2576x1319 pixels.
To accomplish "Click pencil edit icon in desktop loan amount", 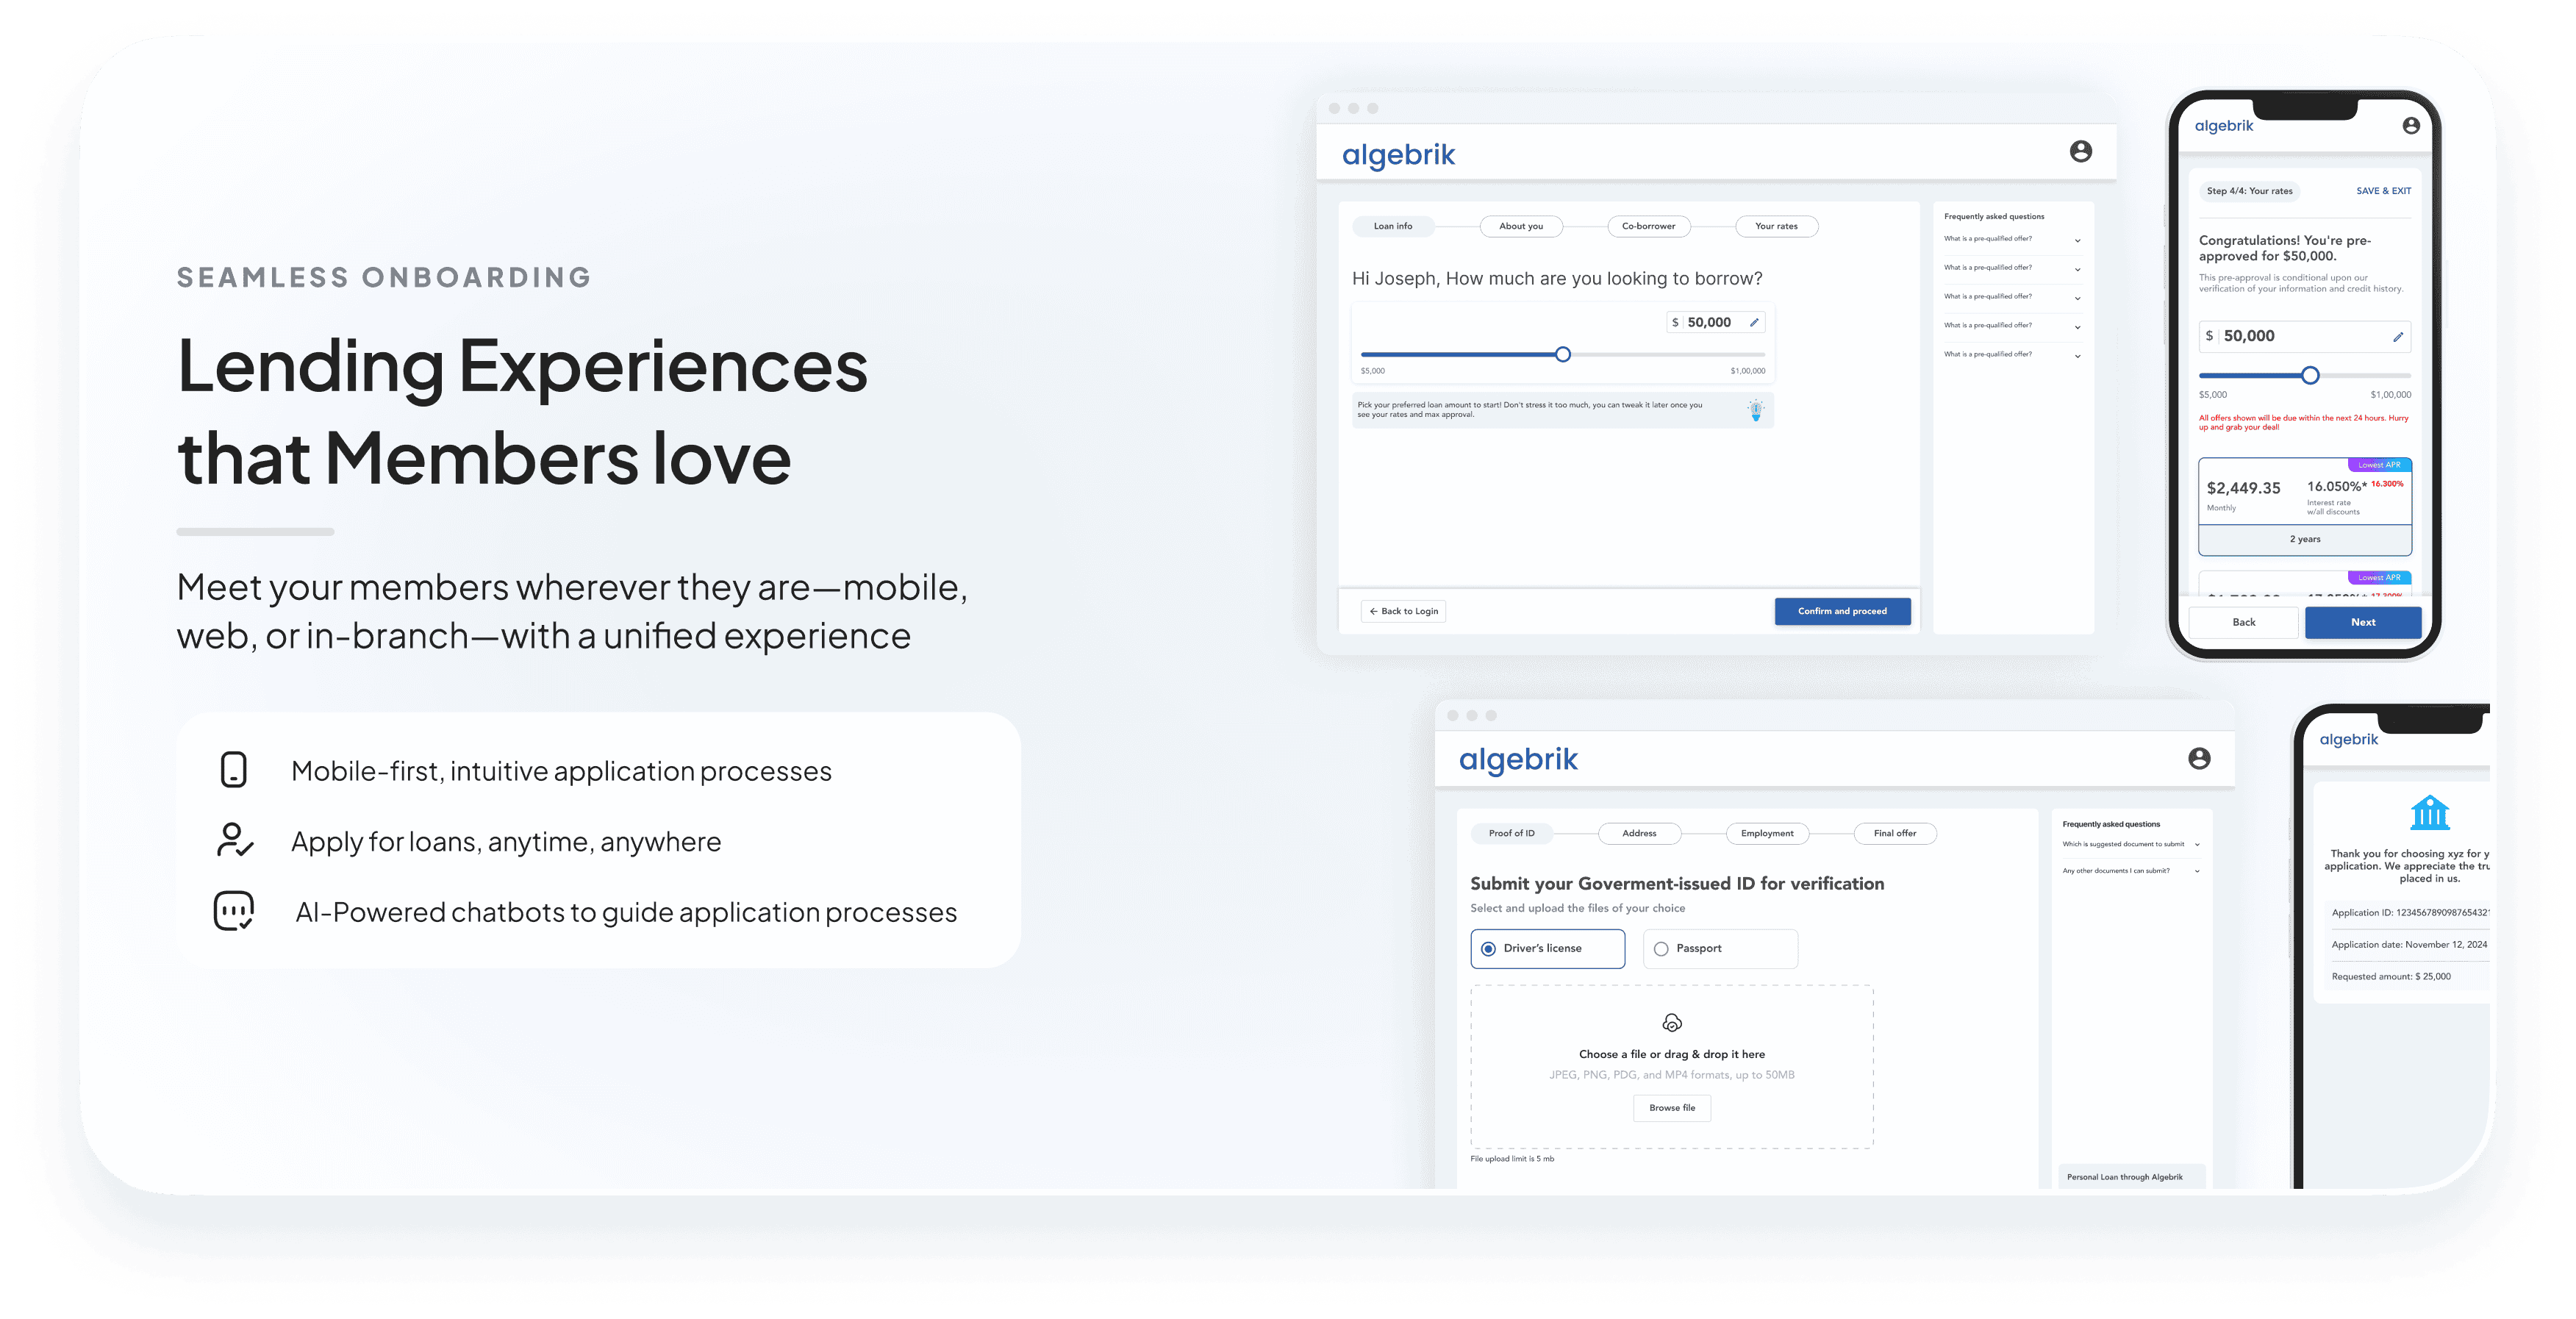I will point(1753,323).
